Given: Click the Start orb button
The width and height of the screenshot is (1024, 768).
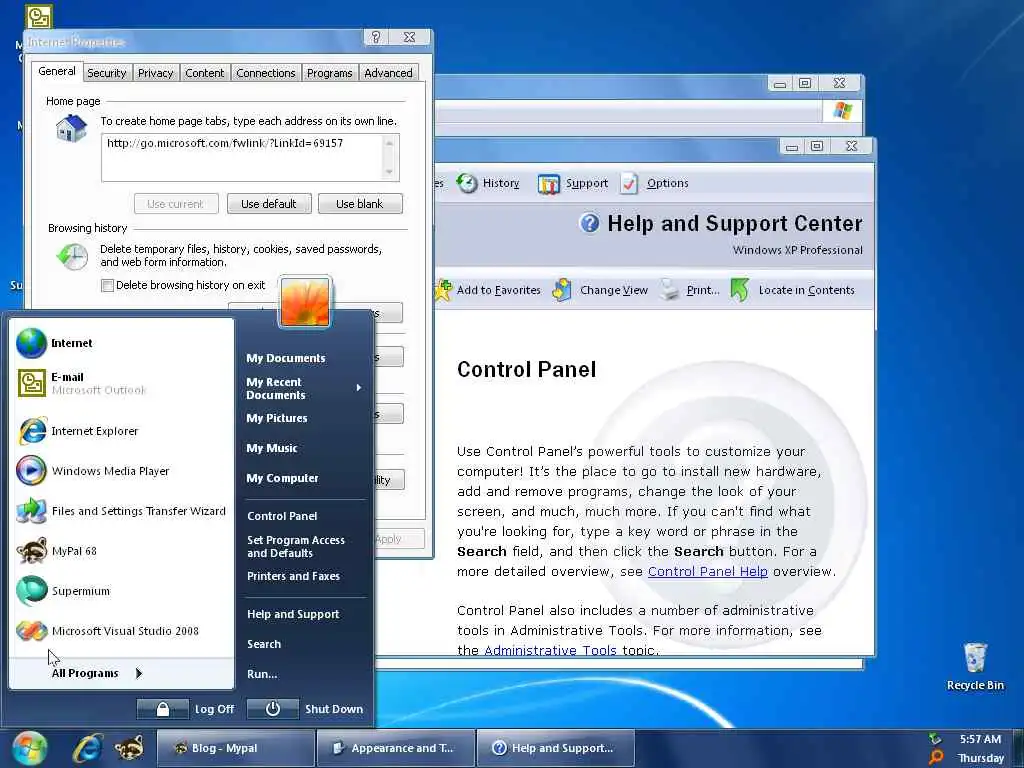Looking at the screenshot, I should (x=29, y=748).
